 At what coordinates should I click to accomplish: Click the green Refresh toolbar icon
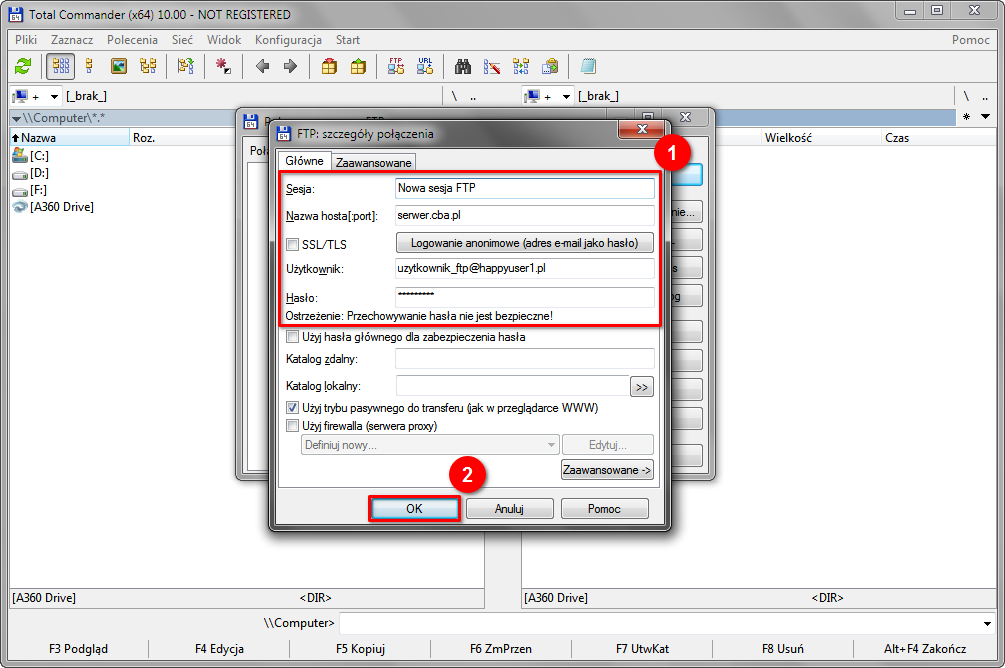[23, 66]
